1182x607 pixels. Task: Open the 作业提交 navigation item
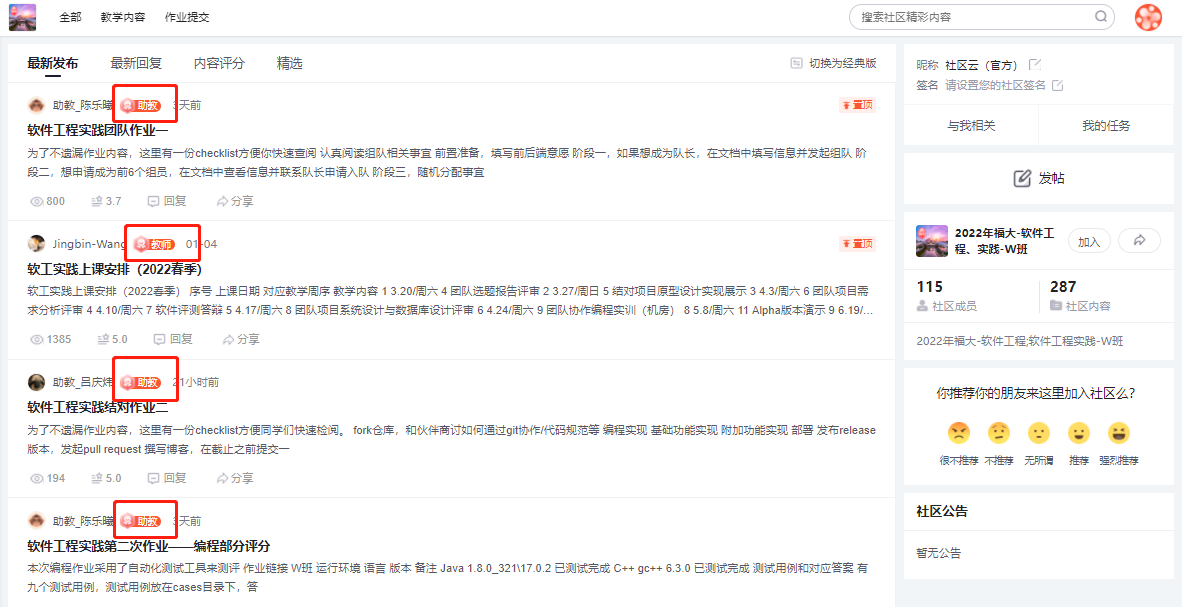(x=187, y=17)
